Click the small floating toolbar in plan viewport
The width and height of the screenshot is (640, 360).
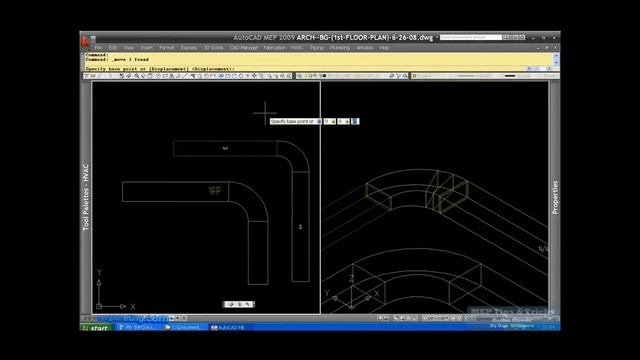tap(239, 304)
